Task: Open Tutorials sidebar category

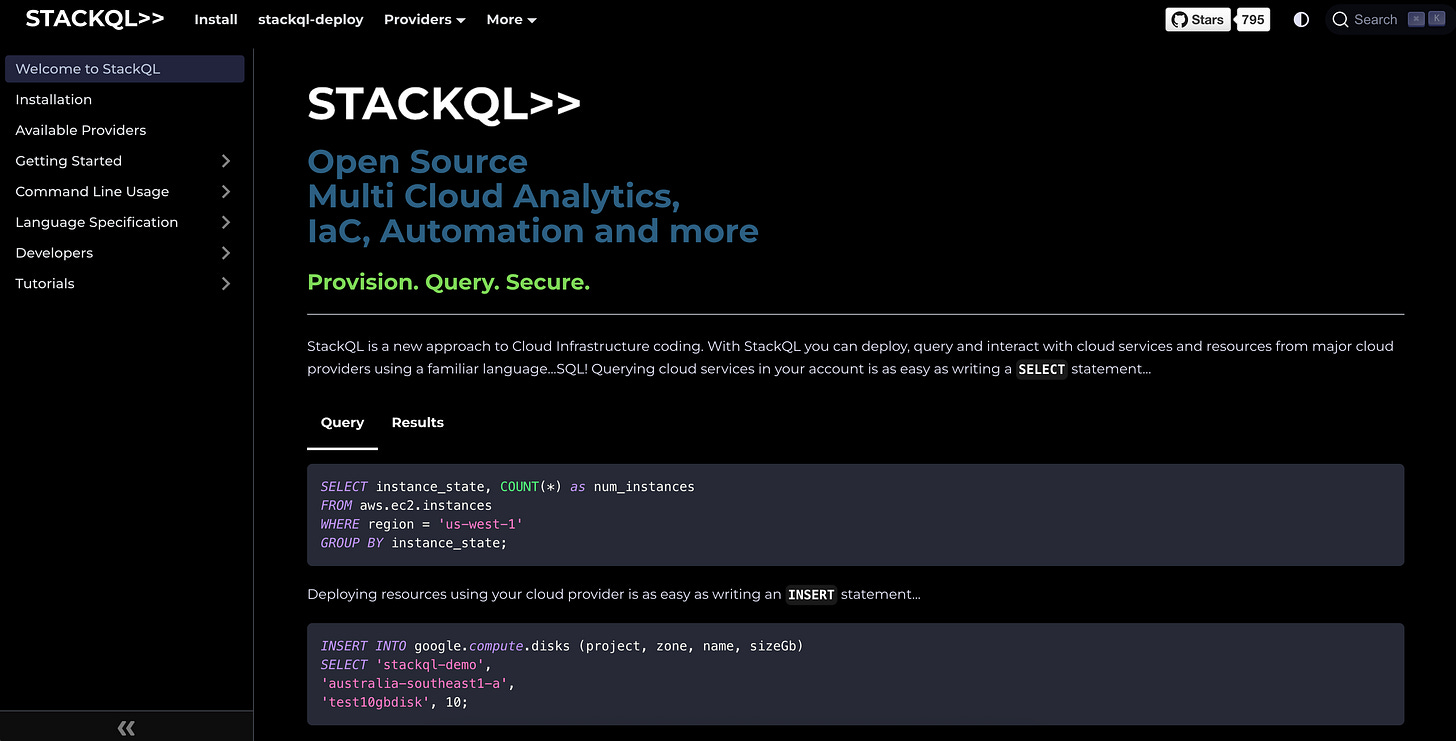Action: (45, 284)
